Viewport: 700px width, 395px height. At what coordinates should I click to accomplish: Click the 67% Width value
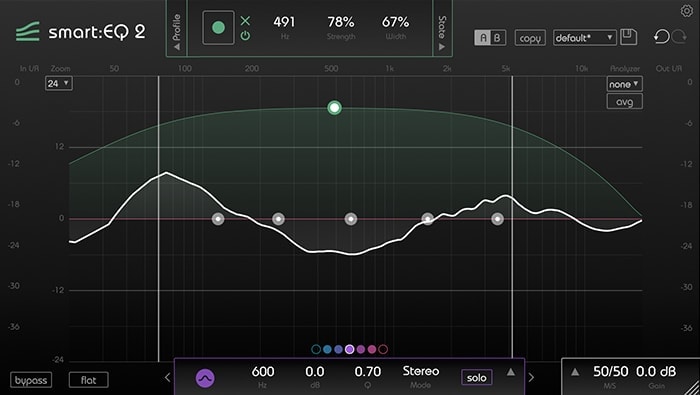click(x=396, y=22)
